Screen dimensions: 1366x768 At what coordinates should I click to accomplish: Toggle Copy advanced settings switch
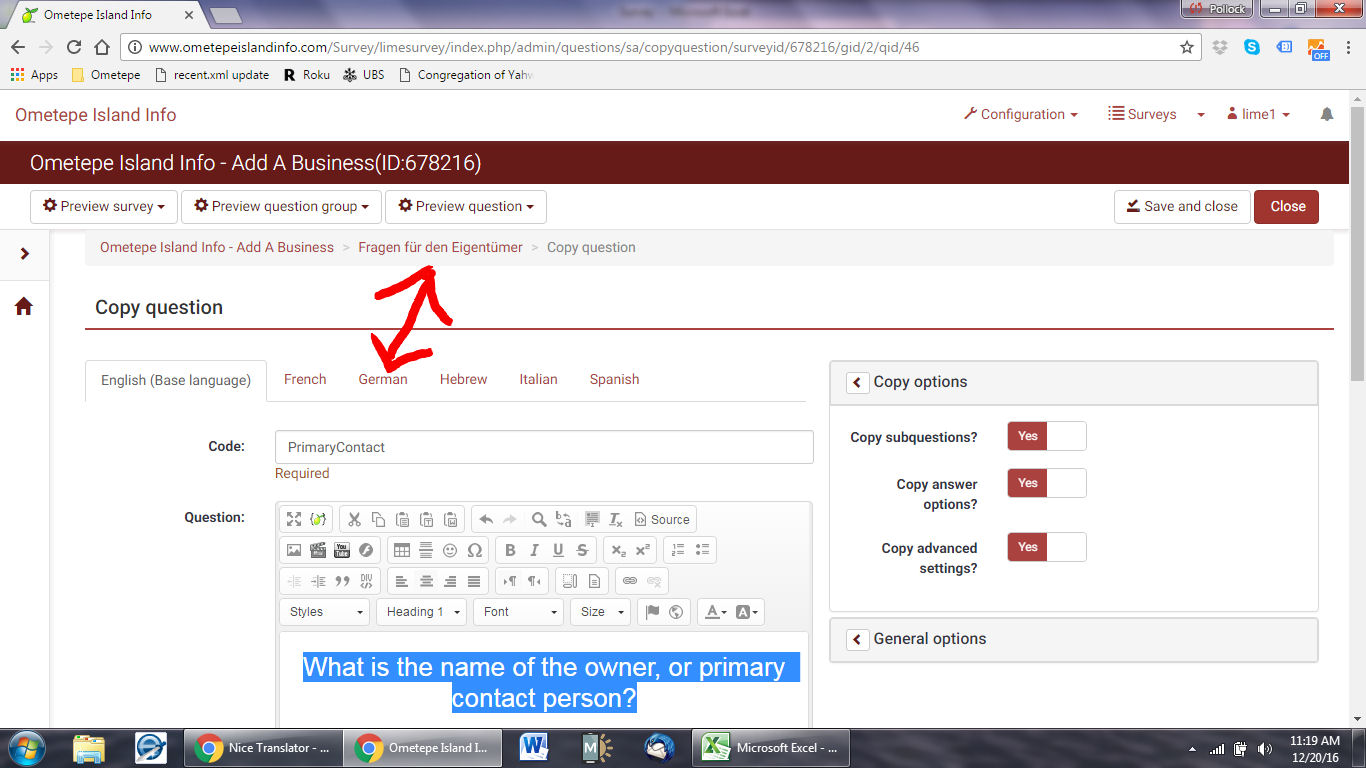tap(1046, 547)
